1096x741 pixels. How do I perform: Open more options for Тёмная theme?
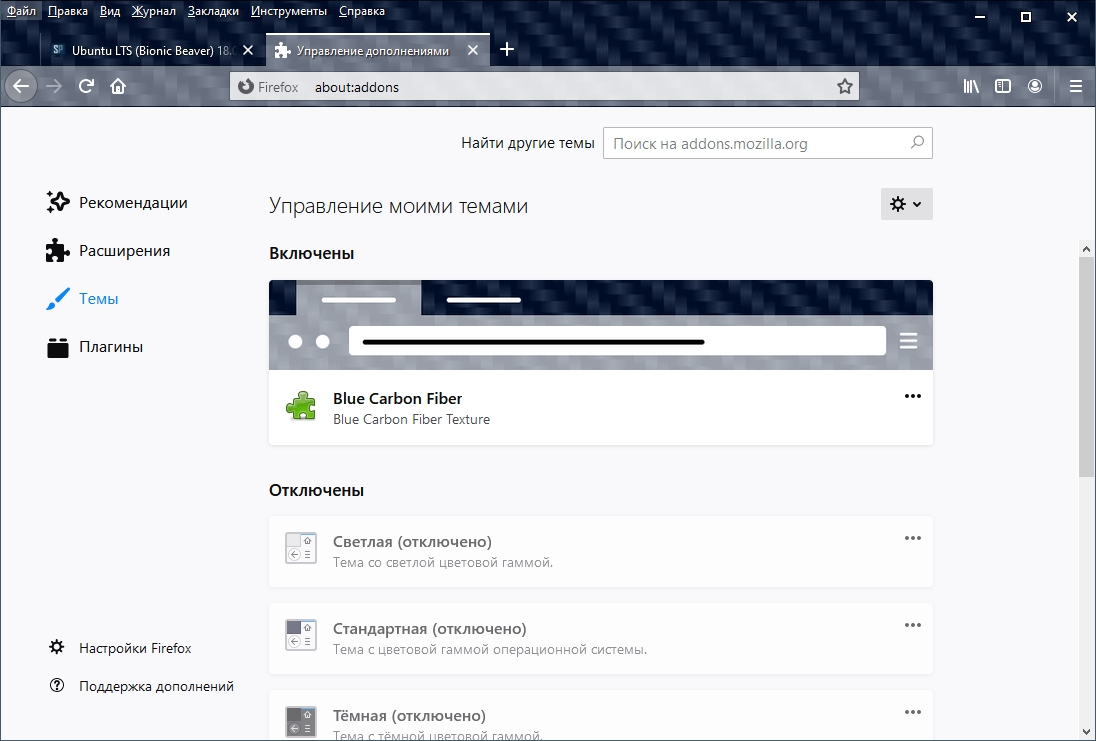[913, 712]
